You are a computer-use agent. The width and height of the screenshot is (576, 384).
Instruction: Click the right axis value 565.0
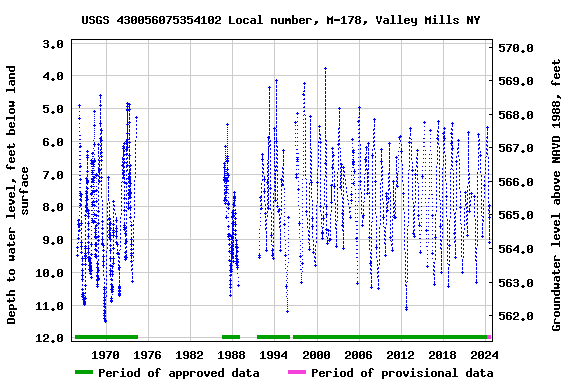[x=516, y=215]
